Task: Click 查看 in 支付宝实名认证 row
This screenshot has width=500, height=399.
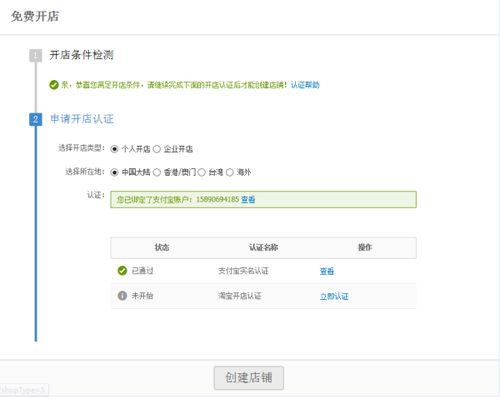Action: coord(327,271)
